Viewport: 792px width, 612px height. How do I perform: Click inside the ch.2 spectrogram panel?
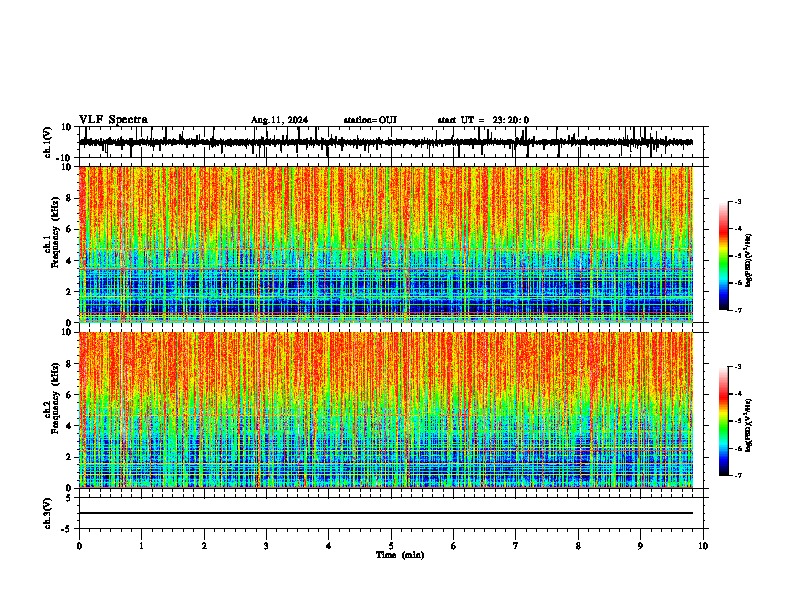point(386,410)
